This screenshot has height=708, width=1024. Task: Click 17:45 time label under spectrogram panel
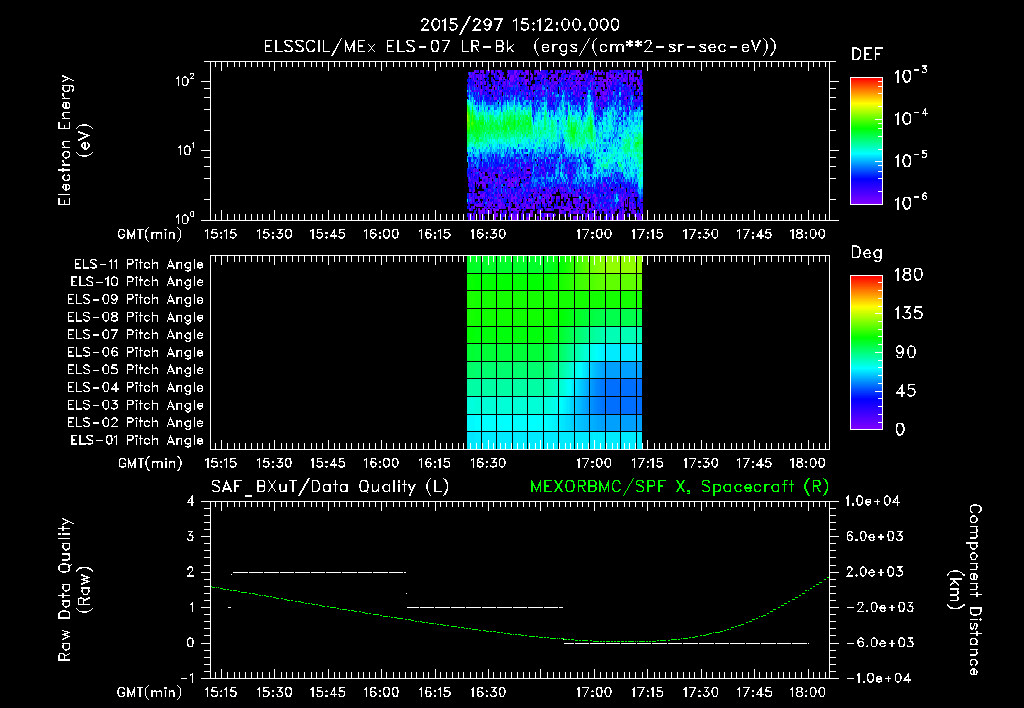click(x=754, y=234)
